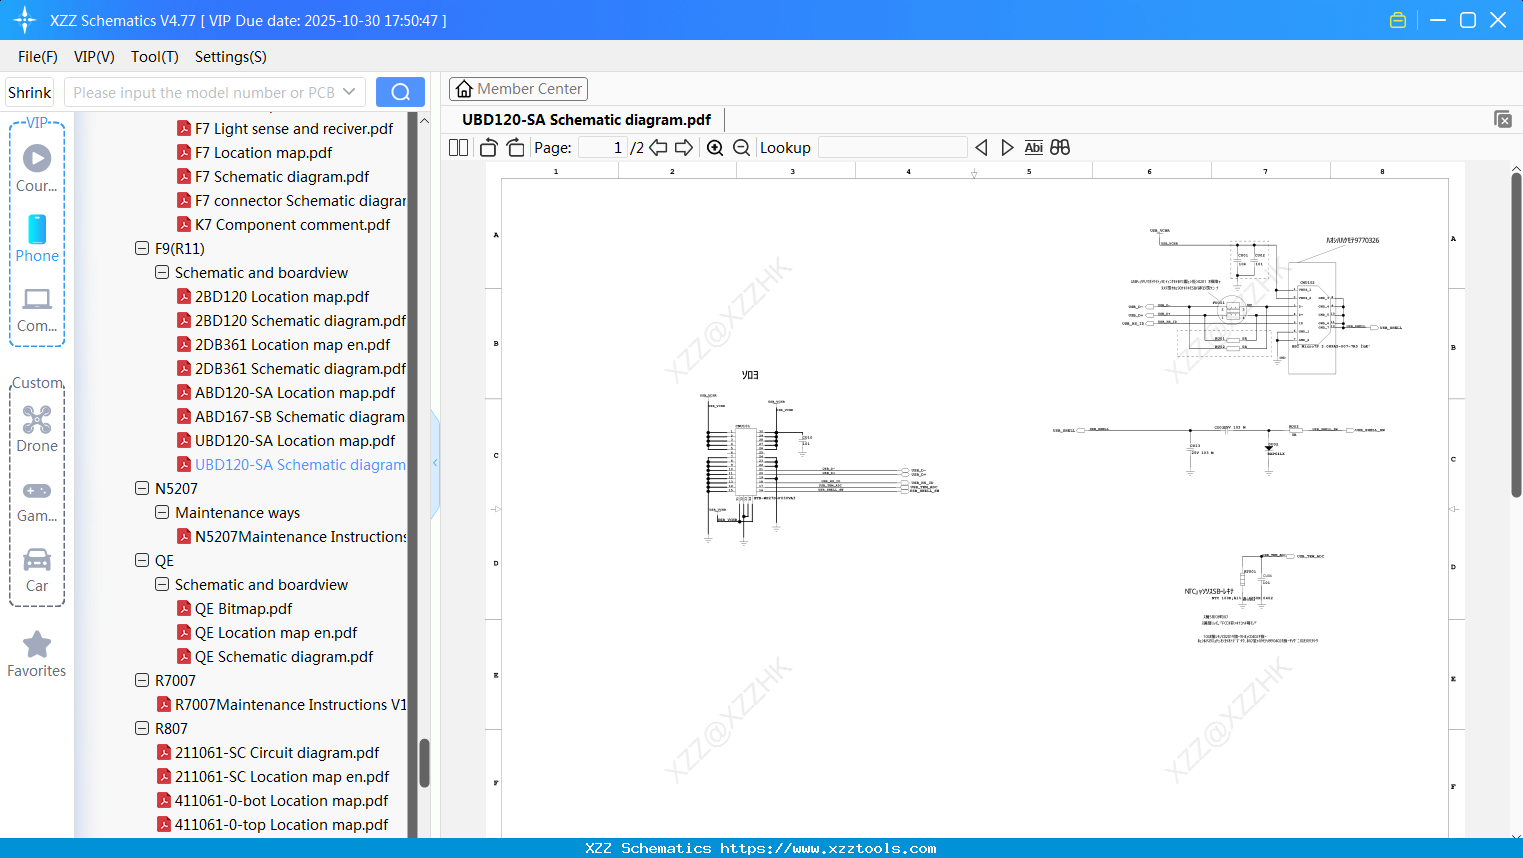Collapse the R7007 tree node
This screenshot has width=1523, height=858.
142,680
